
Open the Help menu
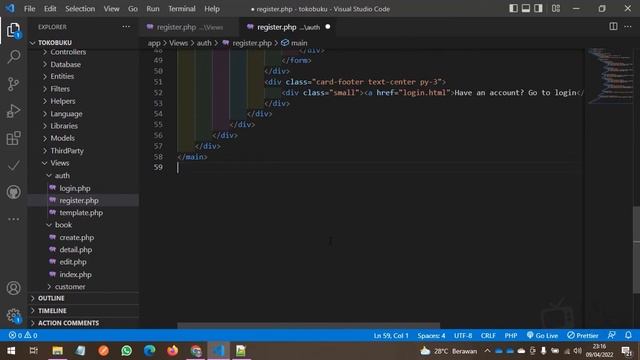point(212,9)
